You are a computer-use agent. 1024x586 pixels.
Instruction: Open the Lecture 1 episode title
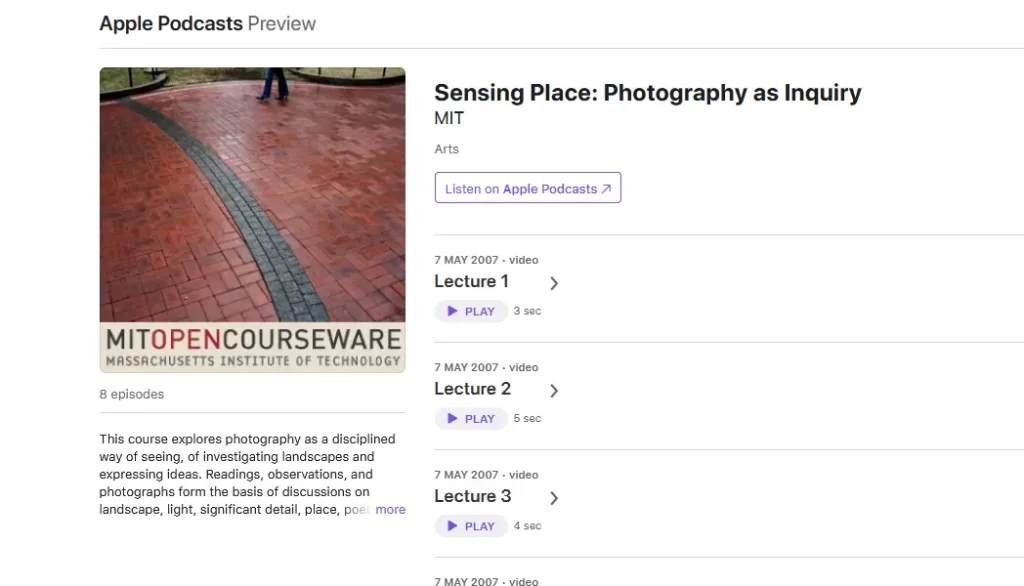point(472,282)
